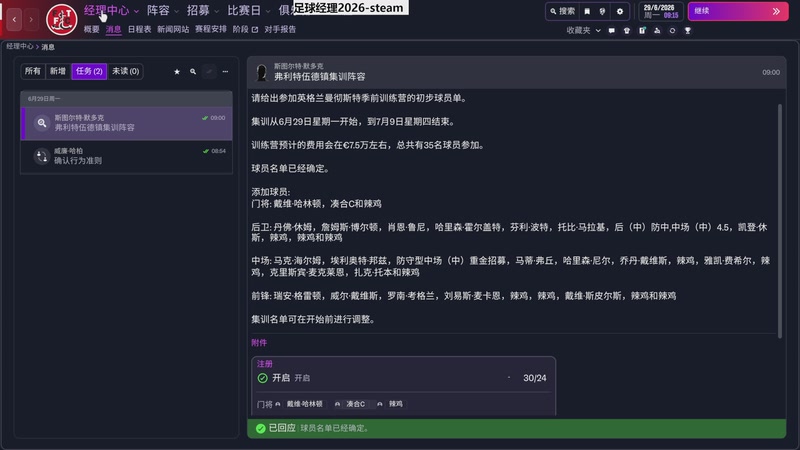Switch to the 消息 tab
The width and height of the screenshot is (800, 450).
(x=113, y=30)
